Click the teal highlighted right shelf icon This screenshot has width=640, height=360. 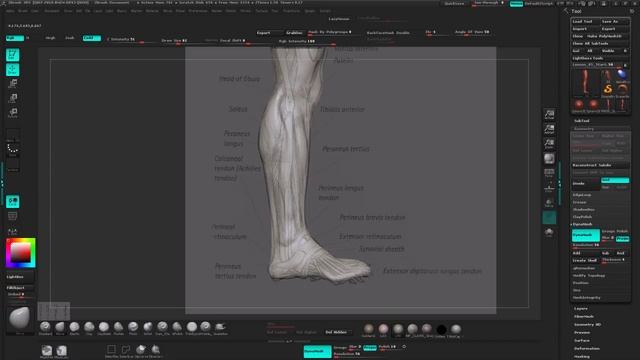tap(549, 218)
